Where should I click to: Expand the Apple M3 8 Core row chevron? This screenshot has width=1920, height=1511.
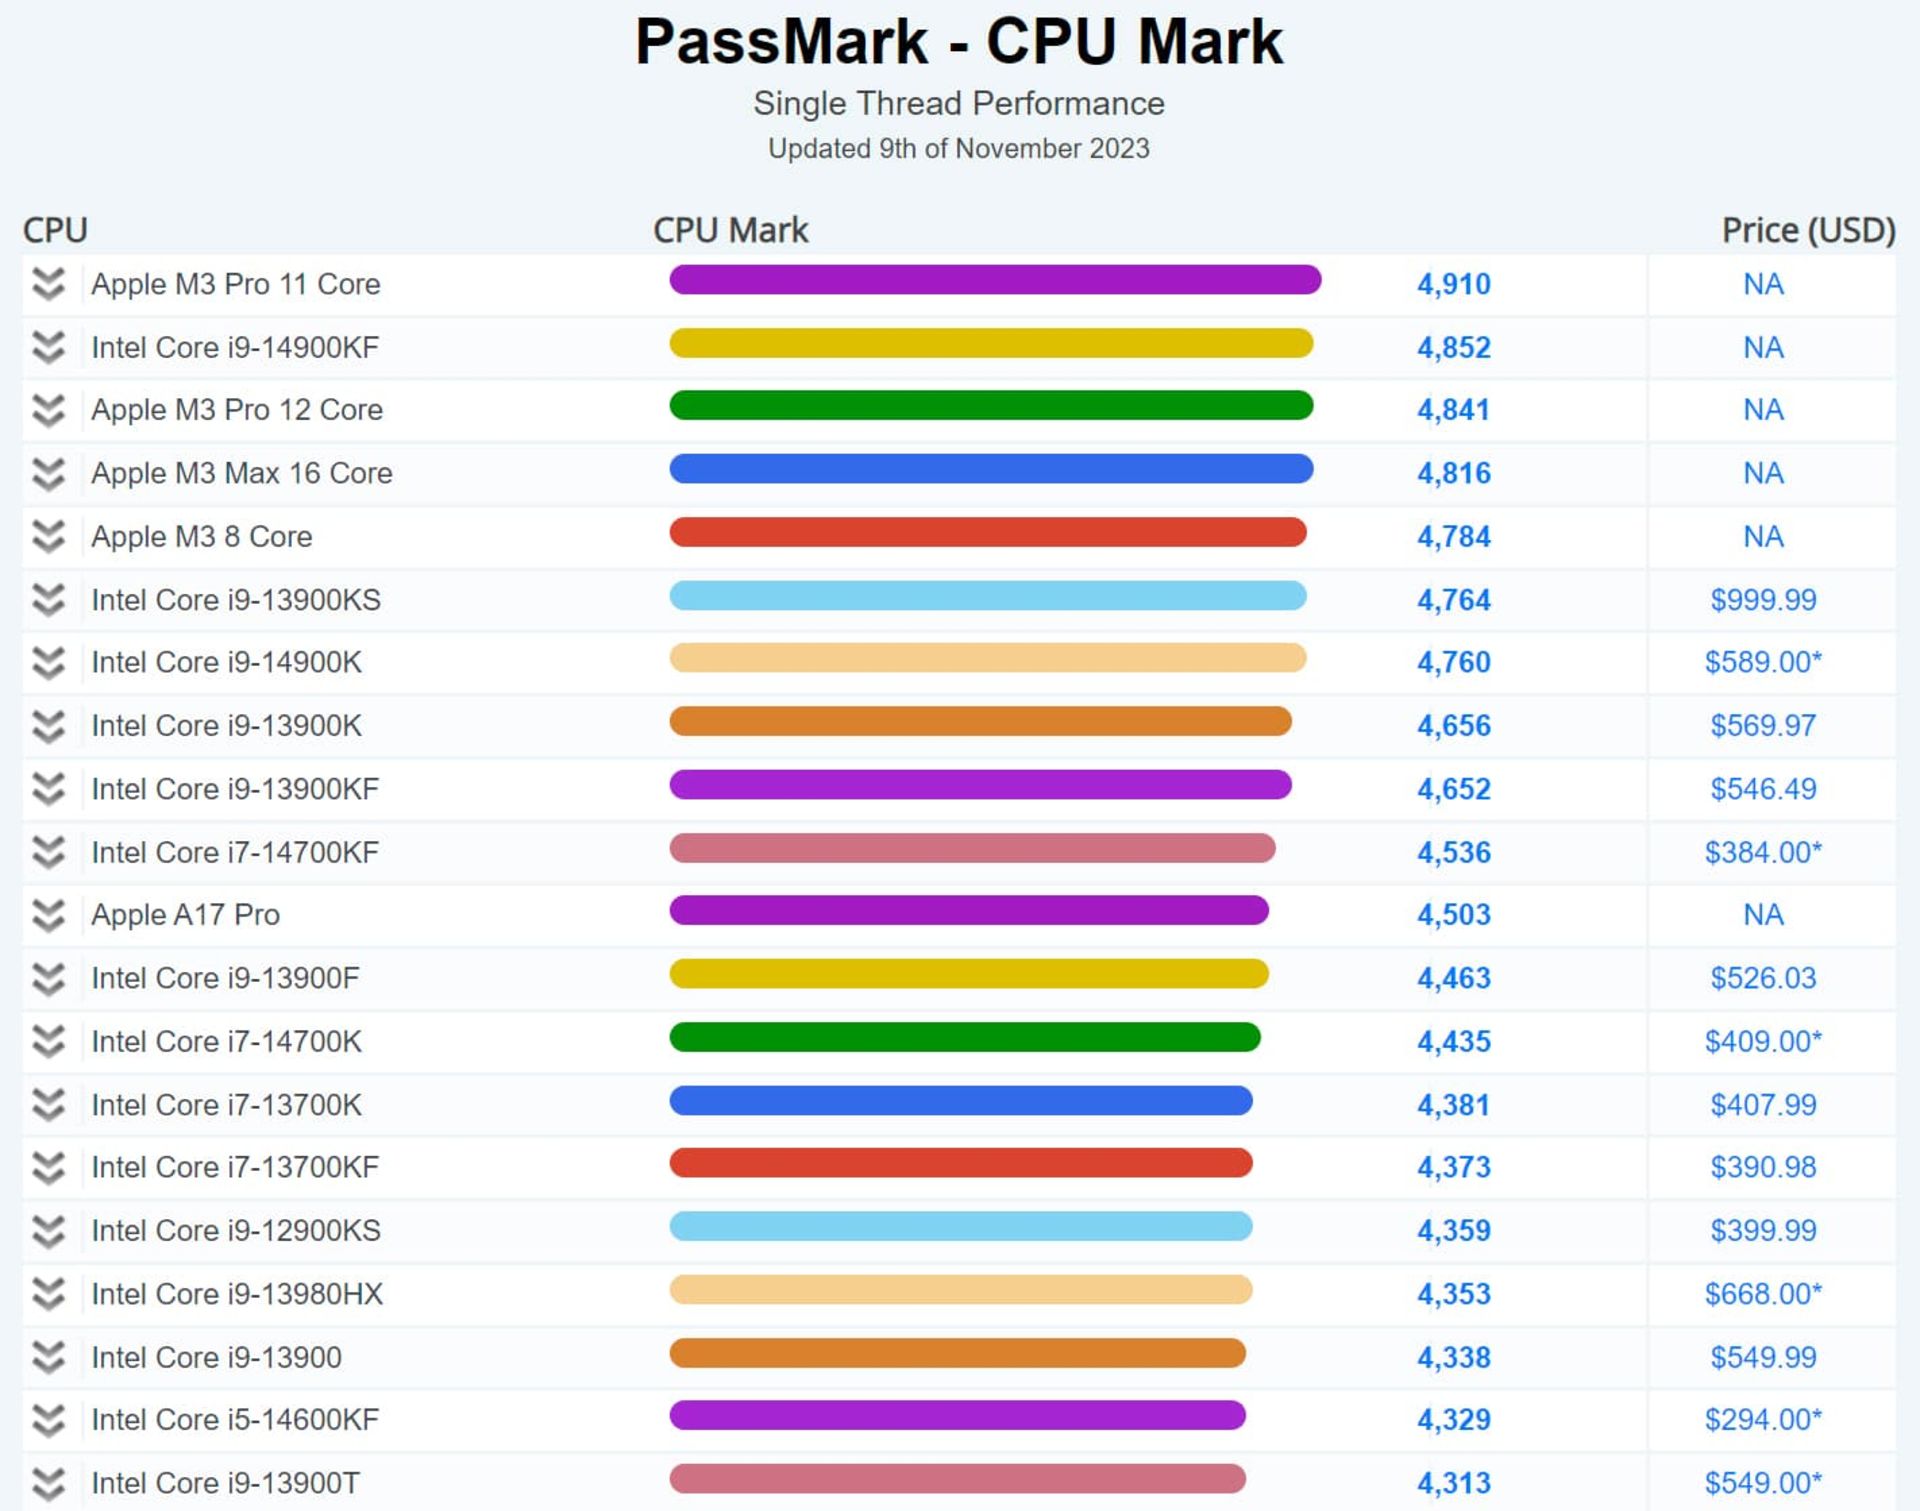(x=48, y=537)
